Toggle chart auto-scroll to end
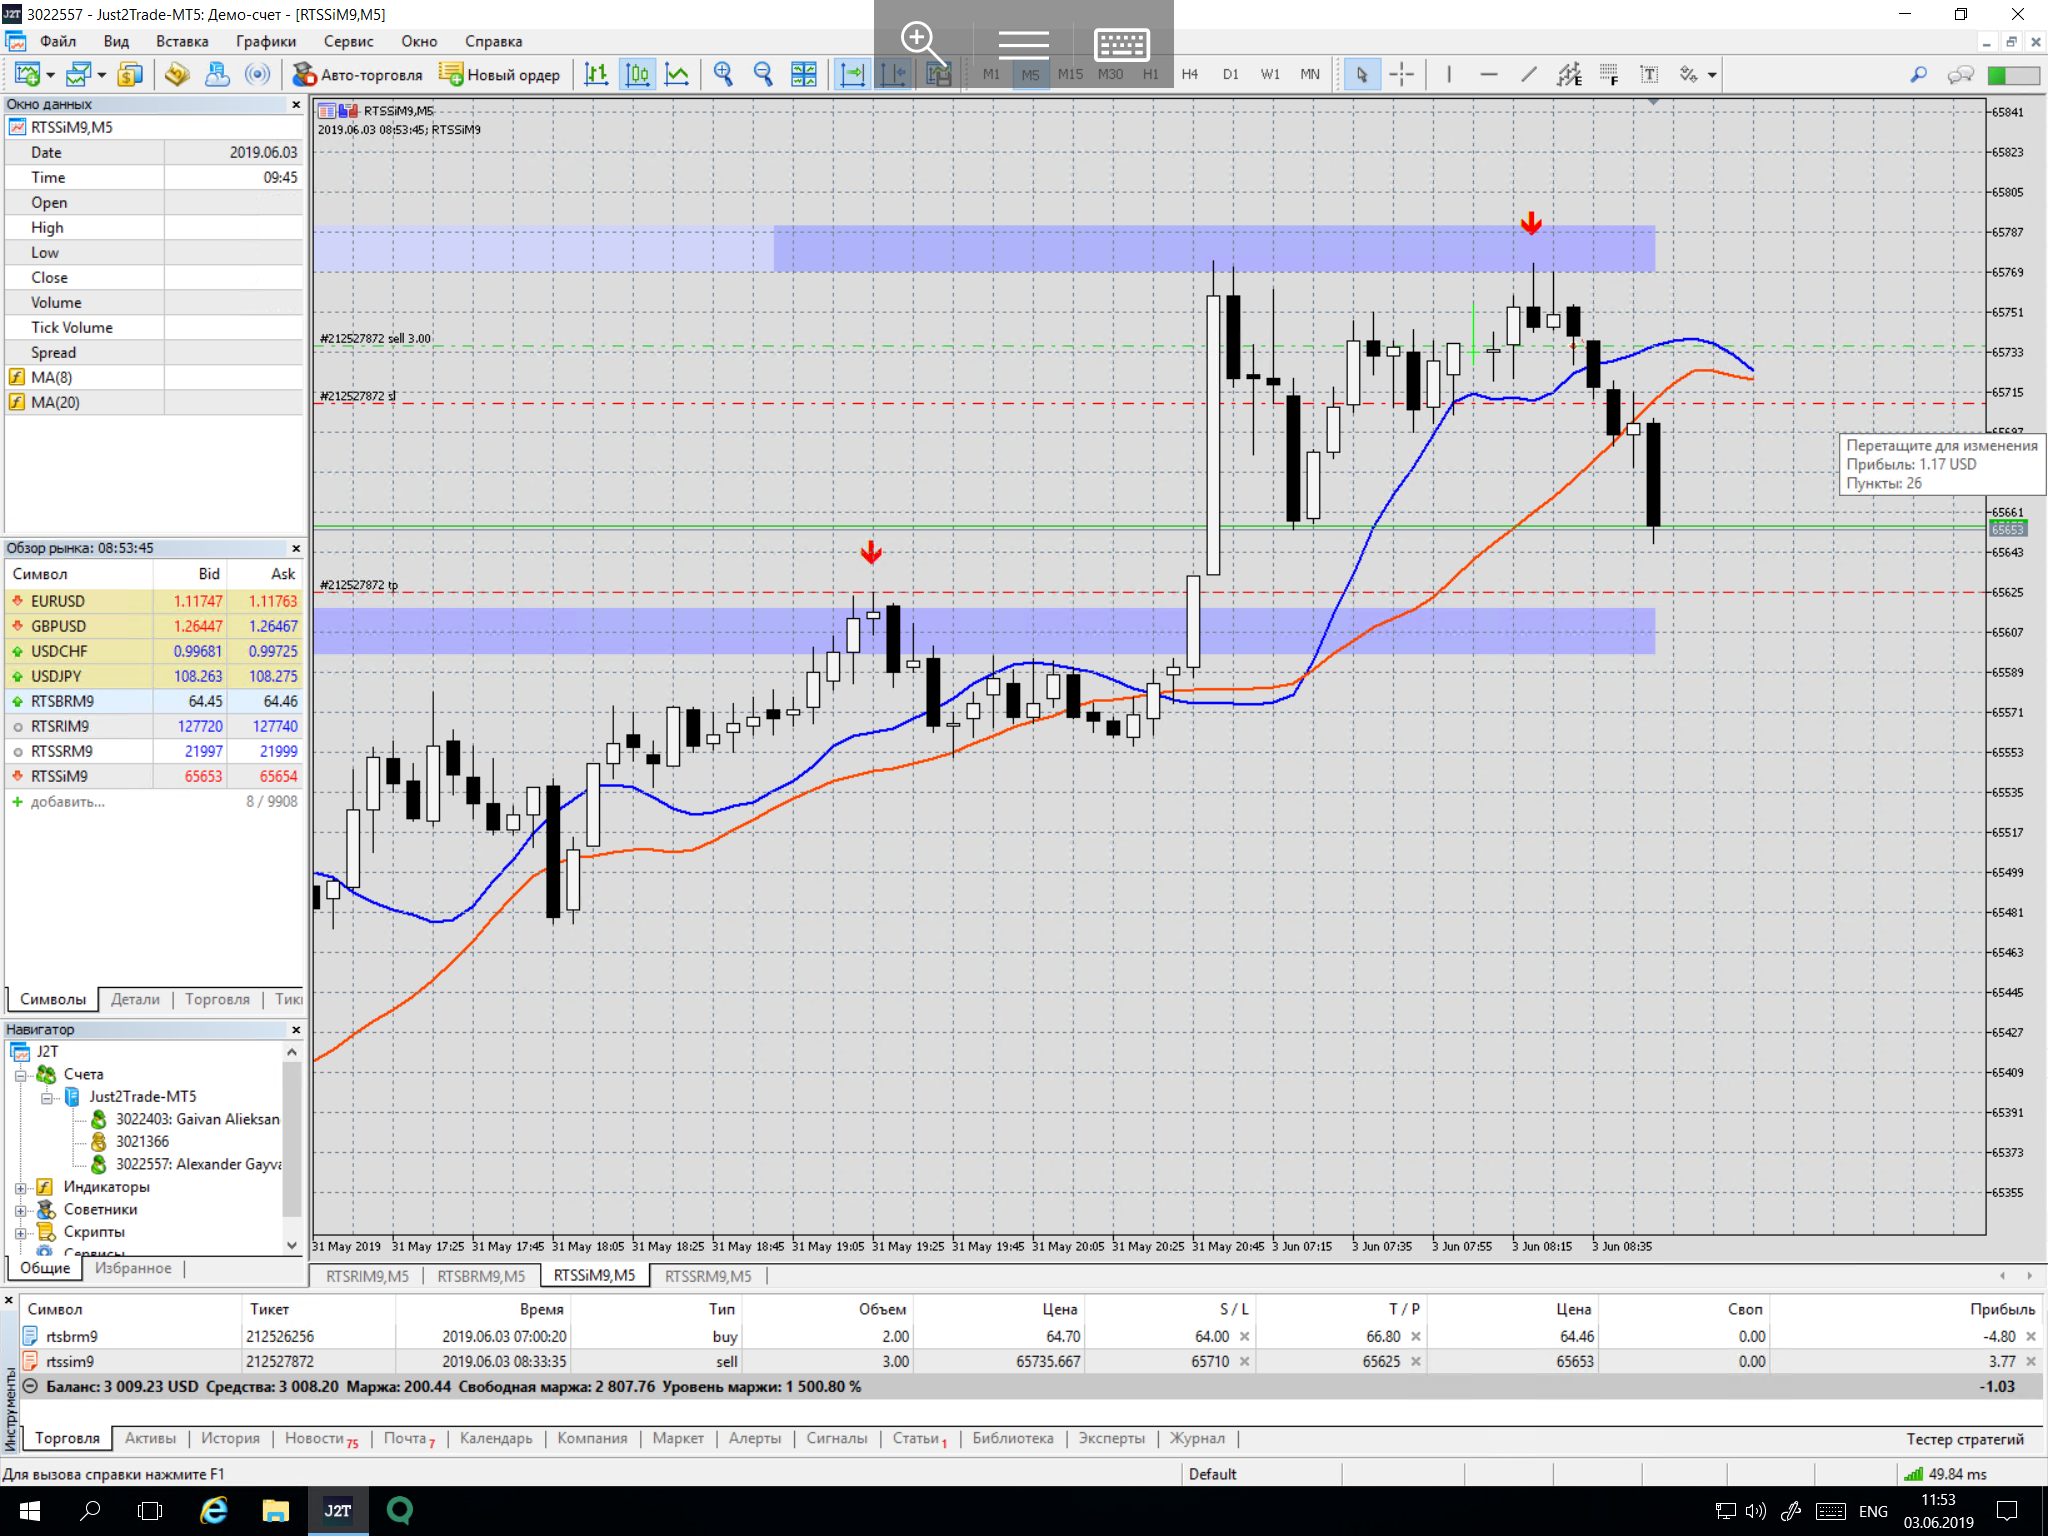The image size is (2048, 1536). coord(852,74)
